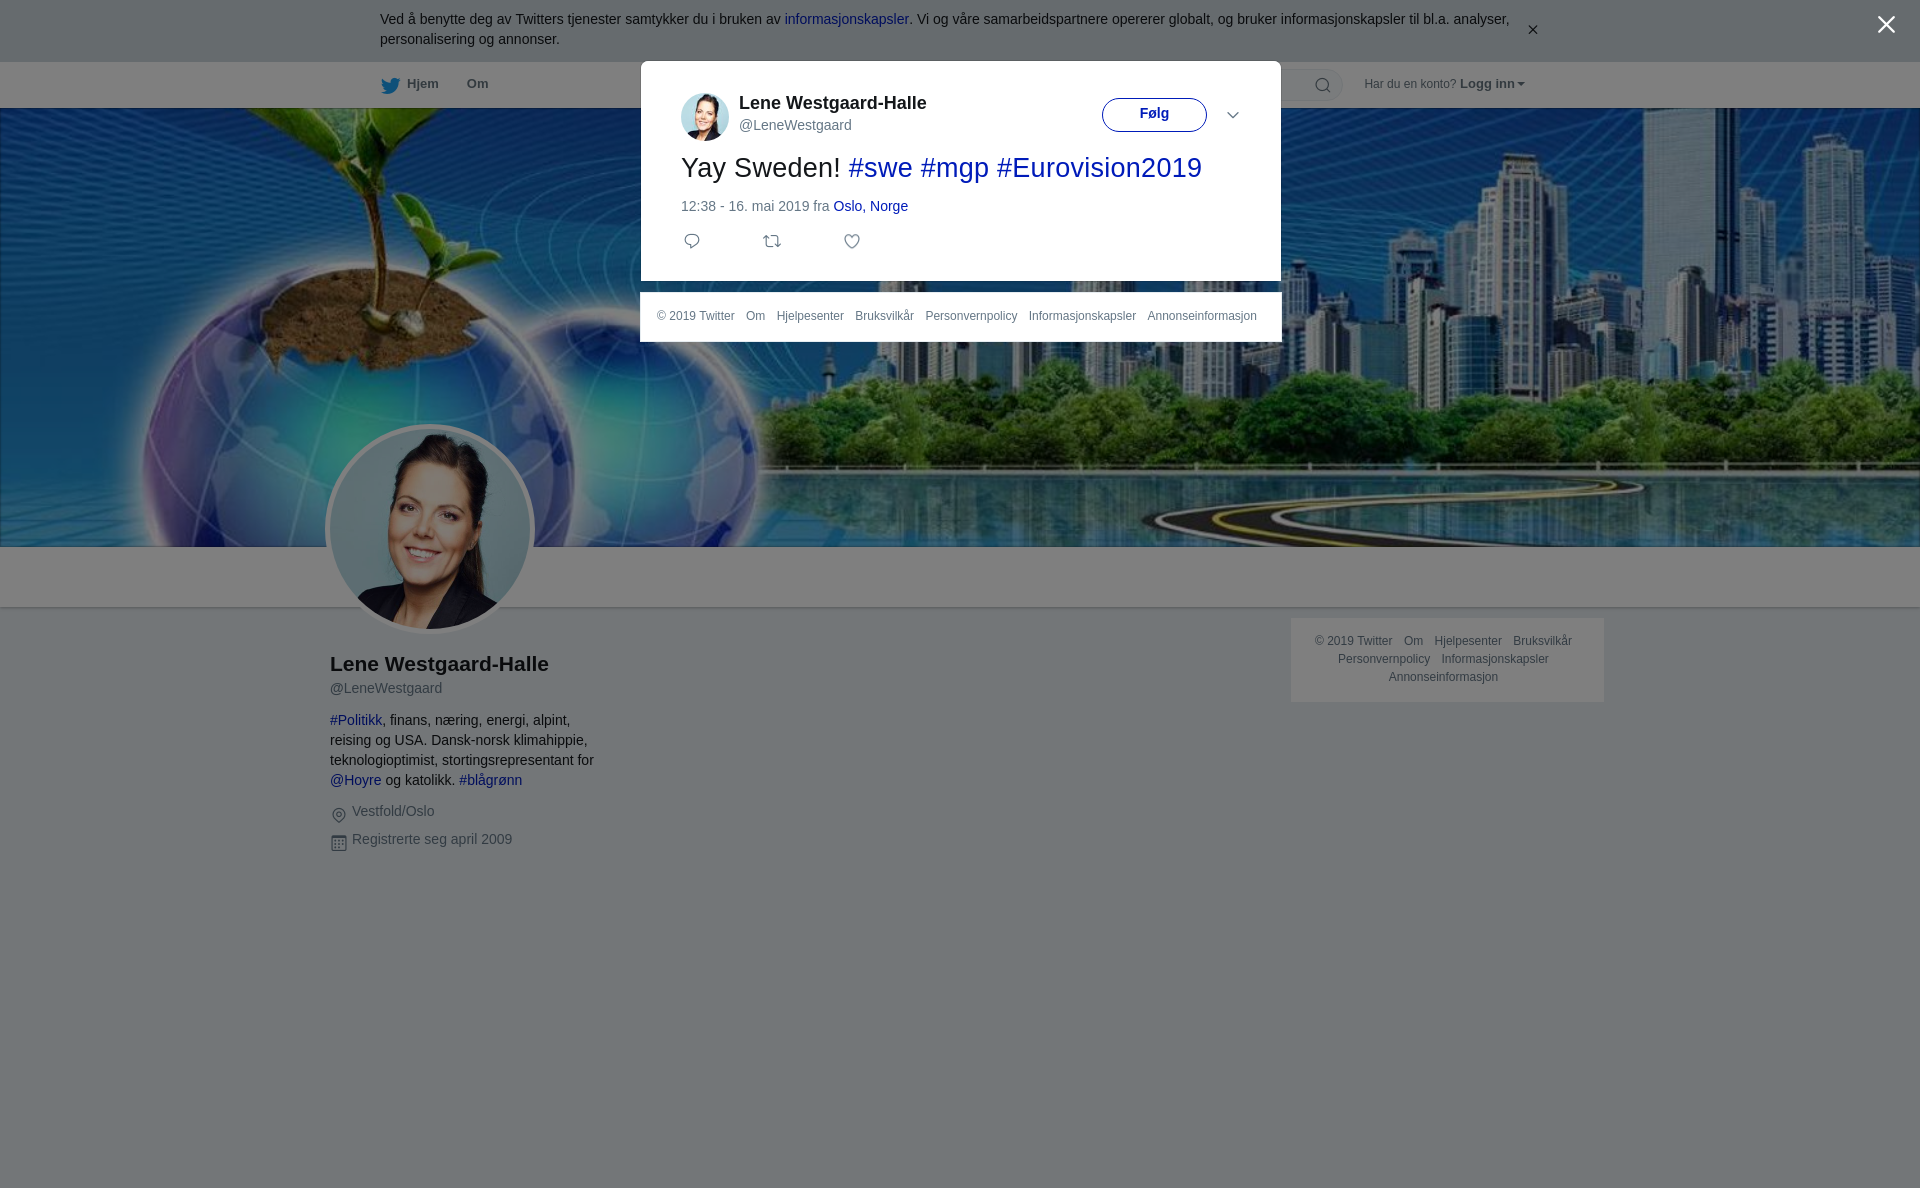The height and width of the screenshot is (1188, 1920).
Task: Follow Lene with the Følg button
Action: (1154, 114)
